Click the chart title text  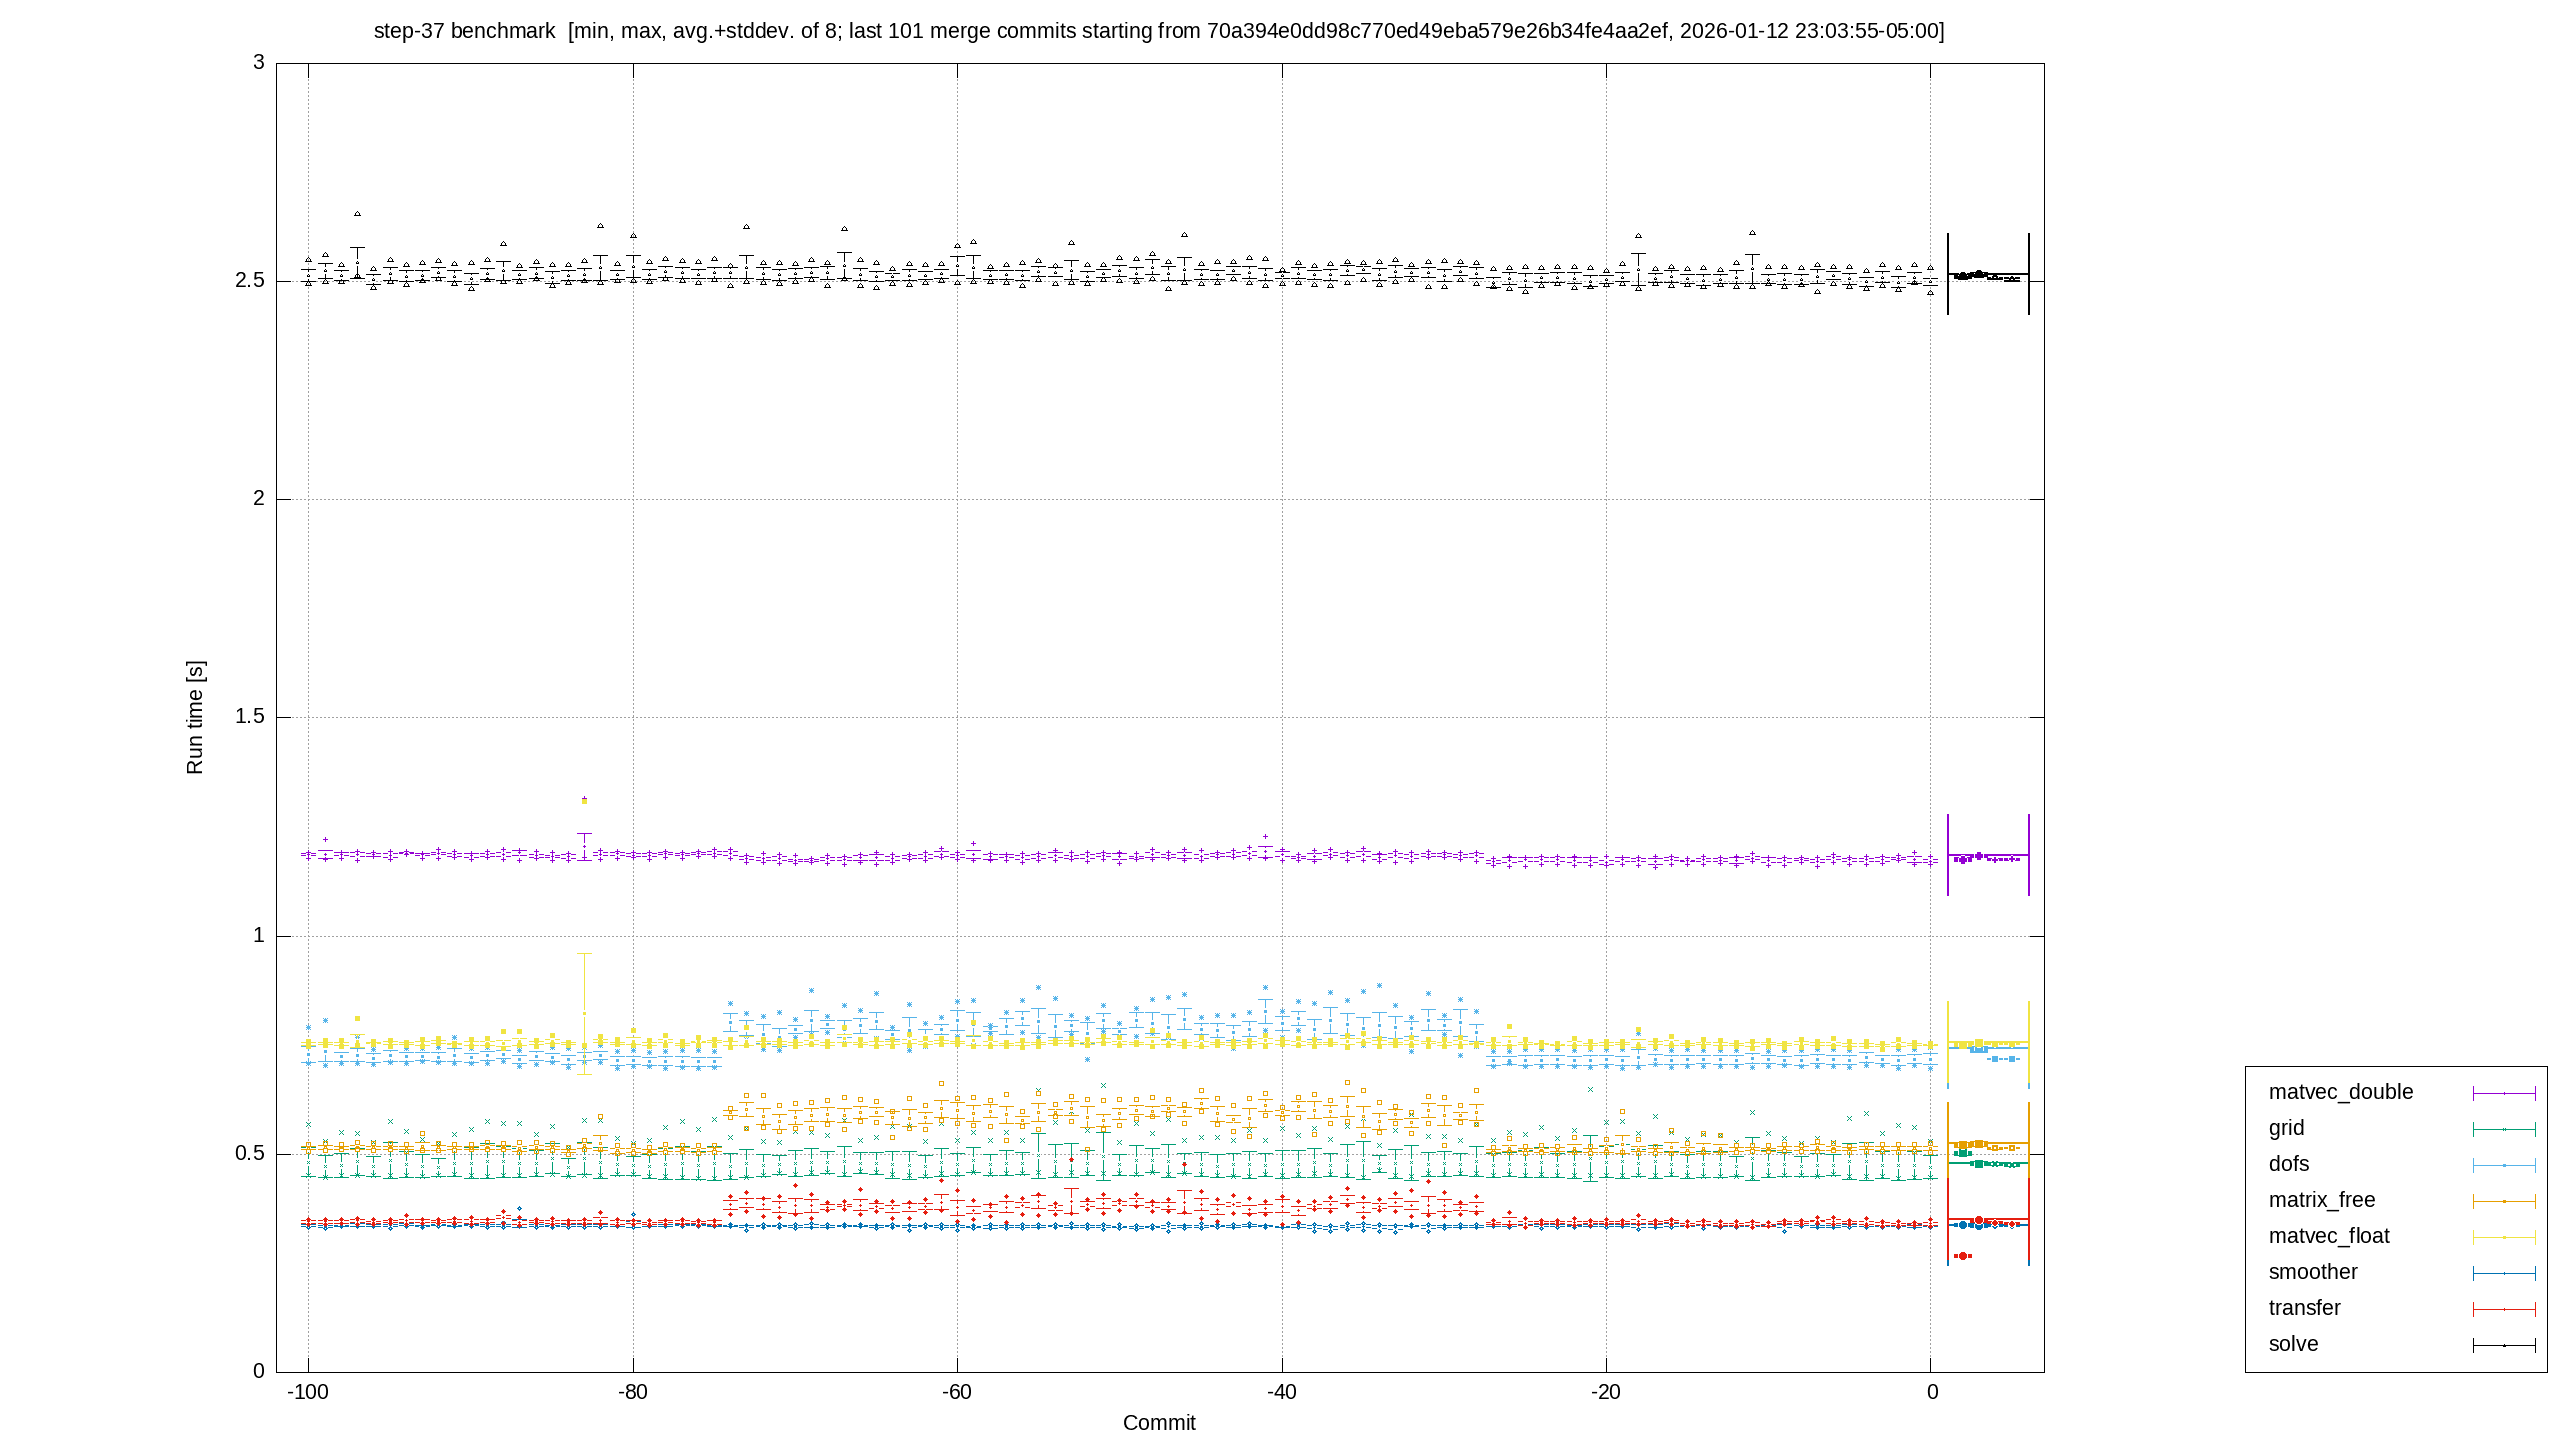coord(1159,31)
